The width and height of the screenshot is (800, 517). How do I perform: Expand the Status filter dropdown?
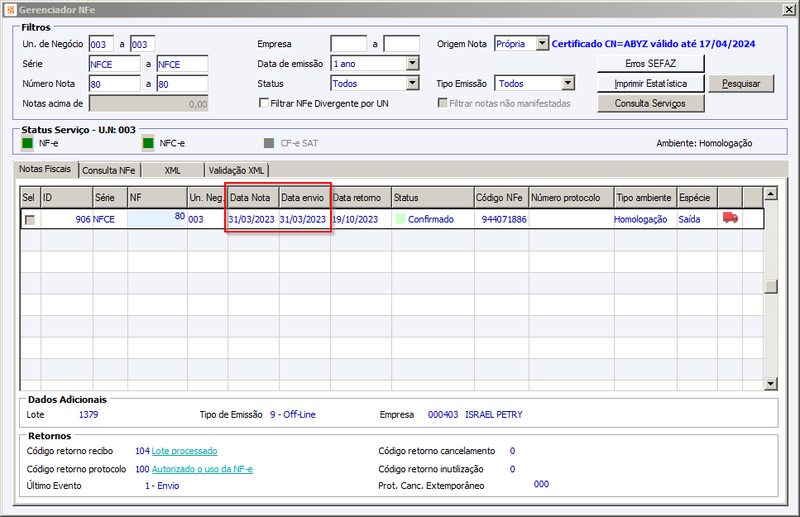point(412,83)
